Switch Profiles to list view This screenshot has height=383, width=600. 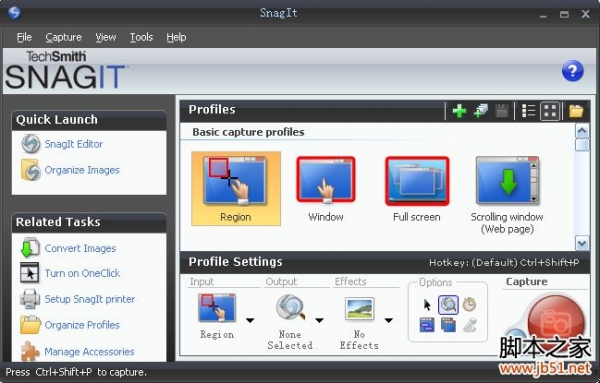point(528,111)
